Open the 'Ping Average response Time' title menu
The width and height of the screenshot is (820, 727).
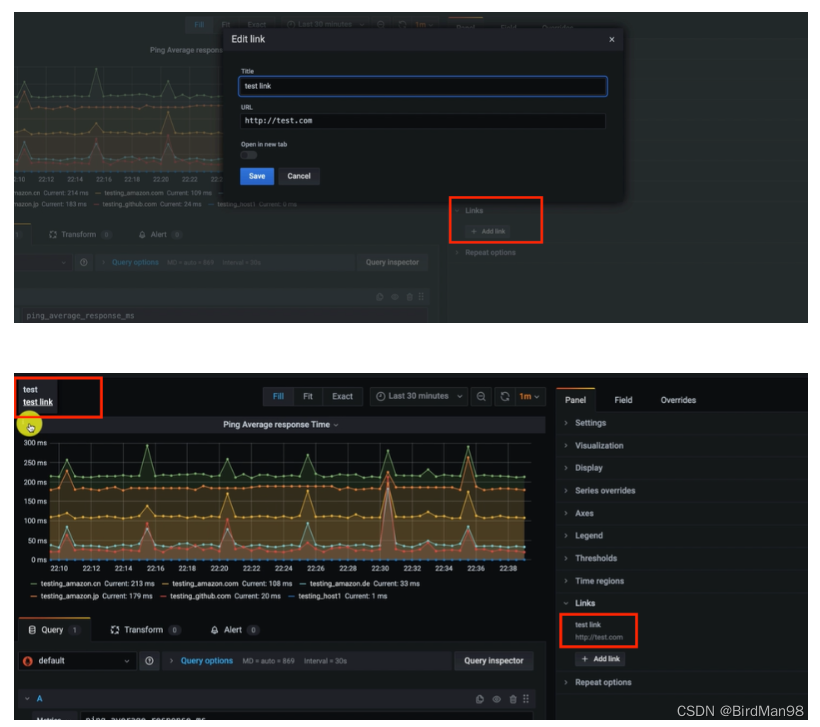pyautogui.click(x=281, y=425)
